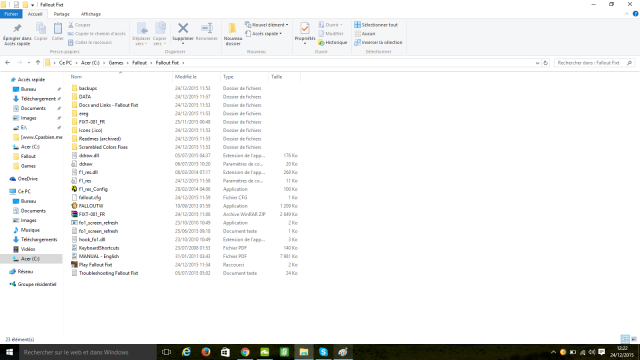The image size is (640, 360).
Task: Switch to the Affichage tab
Action: coord(91,14)
